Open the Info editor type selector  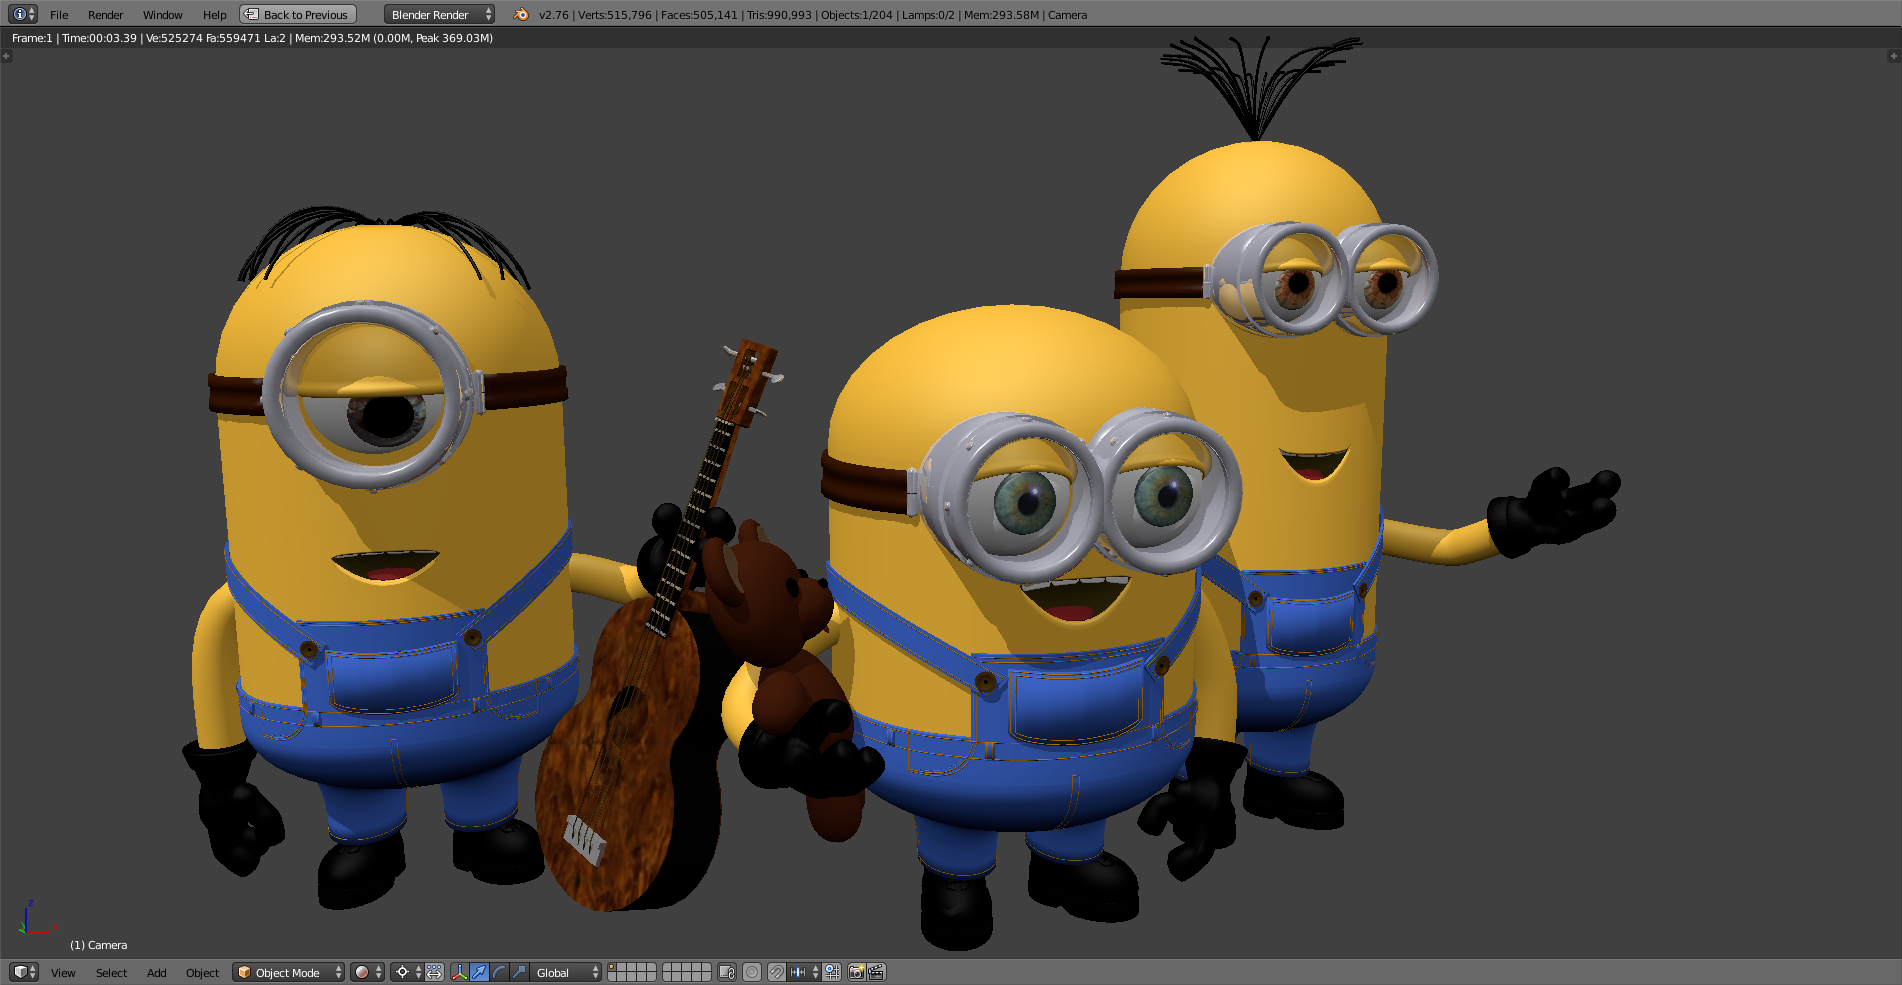[23, 14]
